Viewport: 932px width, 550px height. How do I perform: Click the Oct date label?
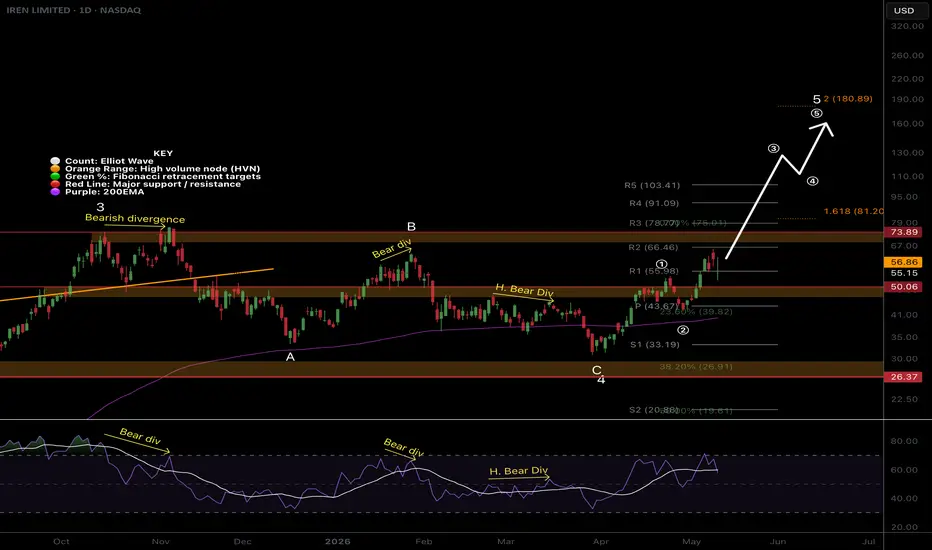tap(61, 542)
